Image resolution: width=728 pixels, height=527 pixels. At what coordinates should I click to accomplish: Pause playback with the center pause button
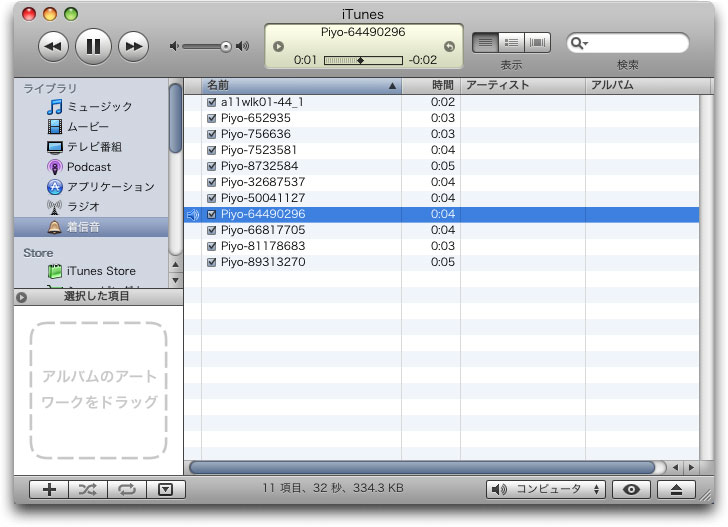point(93,46)
